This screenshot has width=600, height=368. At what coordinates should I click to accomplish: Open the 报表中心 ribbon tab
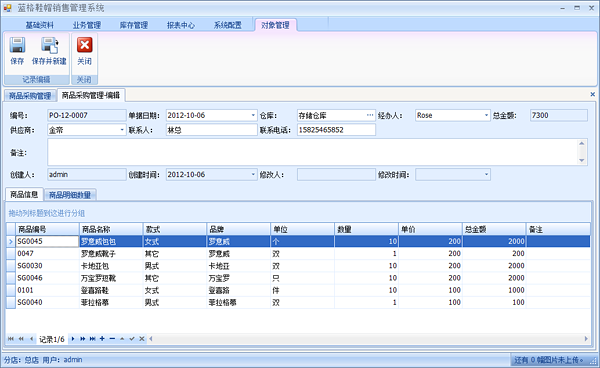point(181,25)
